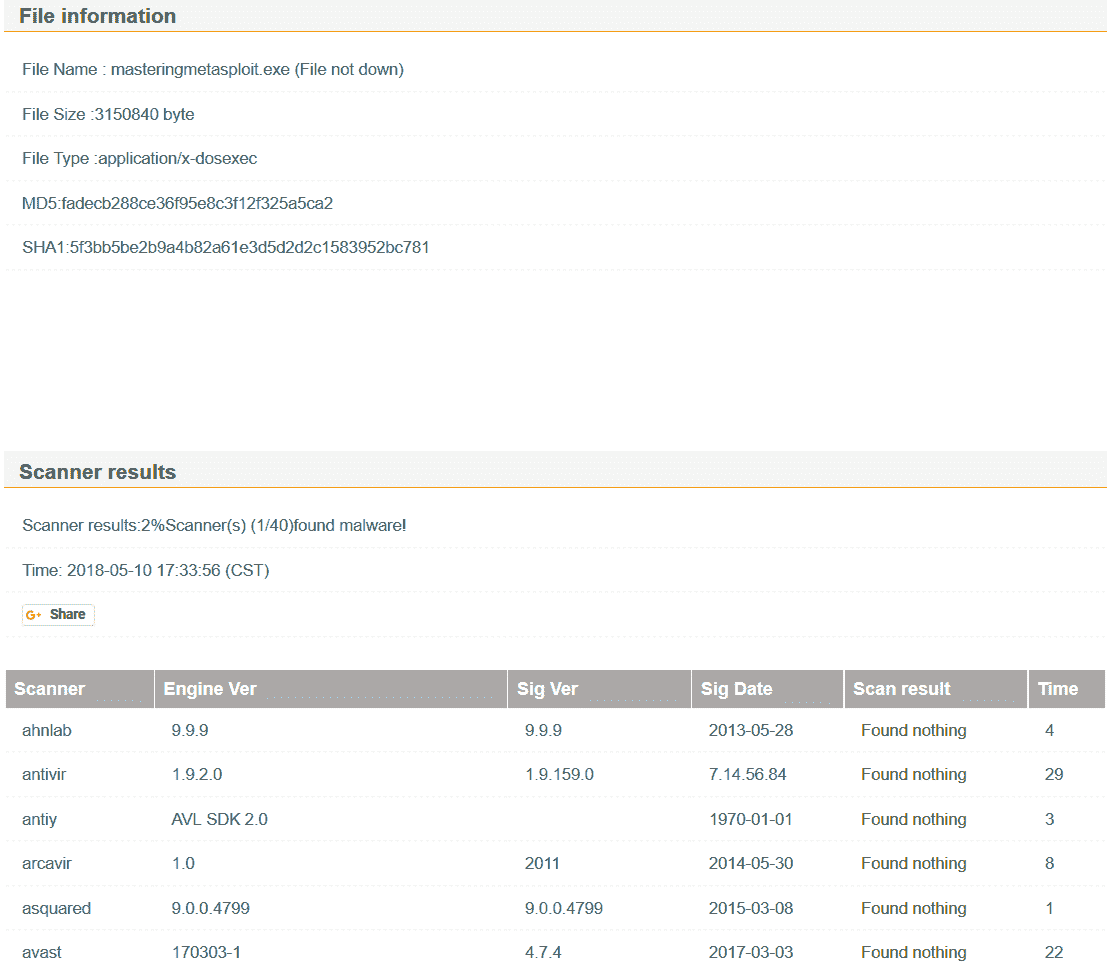Viewport: 1110px width, 974px height.
Task: Click the ahnlab scanner name
Action: [47, 730]
